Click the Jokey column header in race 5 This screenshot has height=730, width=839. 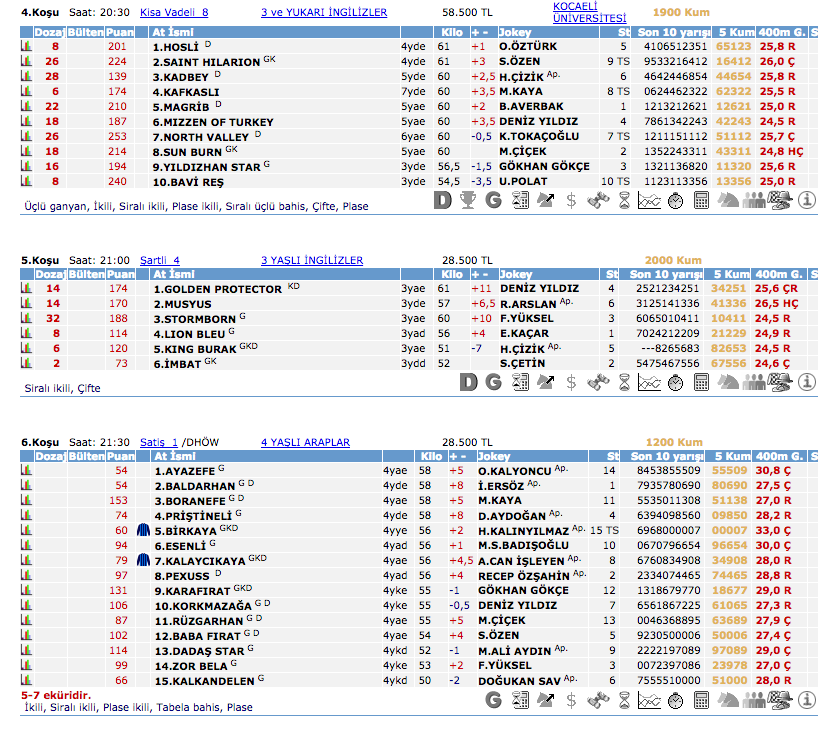(x=516, y=274)
